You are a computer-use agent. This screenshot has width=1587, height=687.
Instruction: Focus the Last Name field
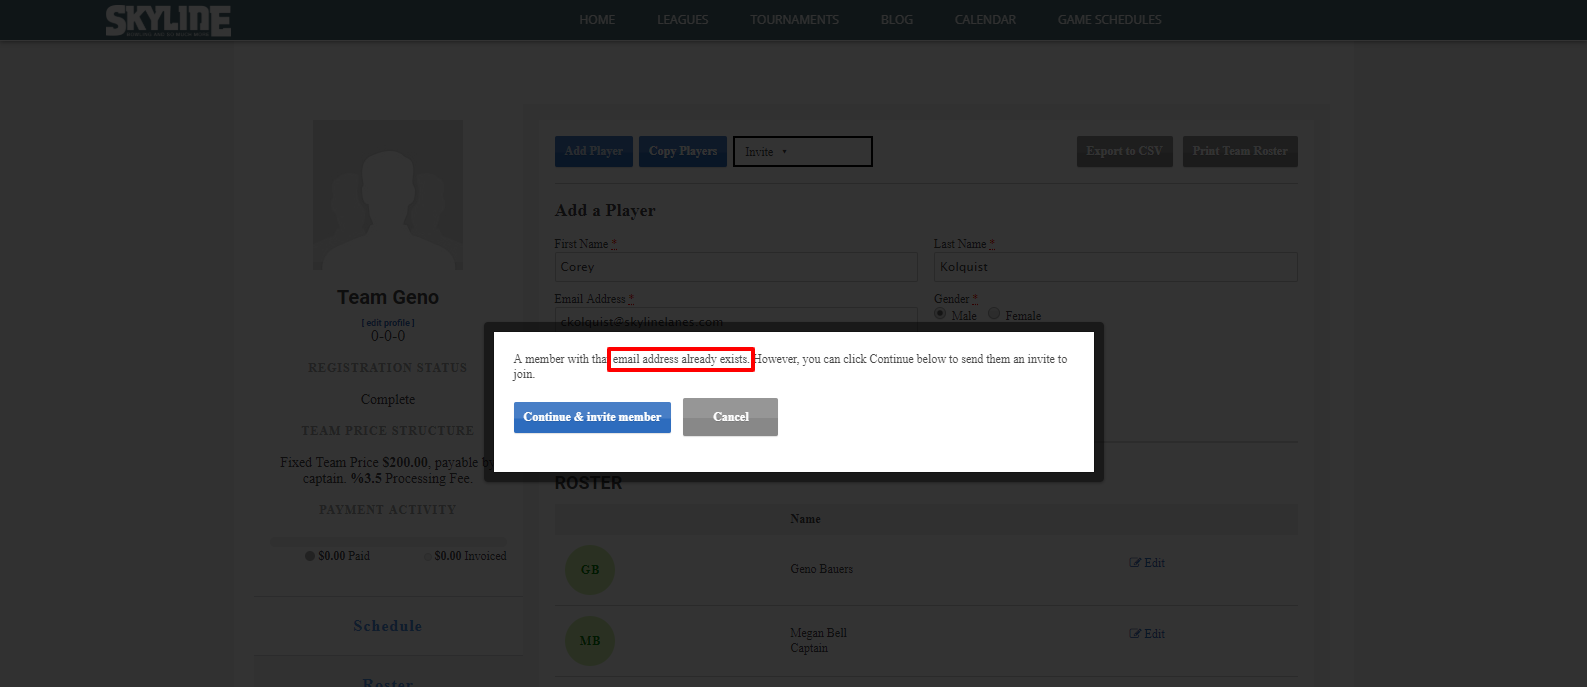1116,267
